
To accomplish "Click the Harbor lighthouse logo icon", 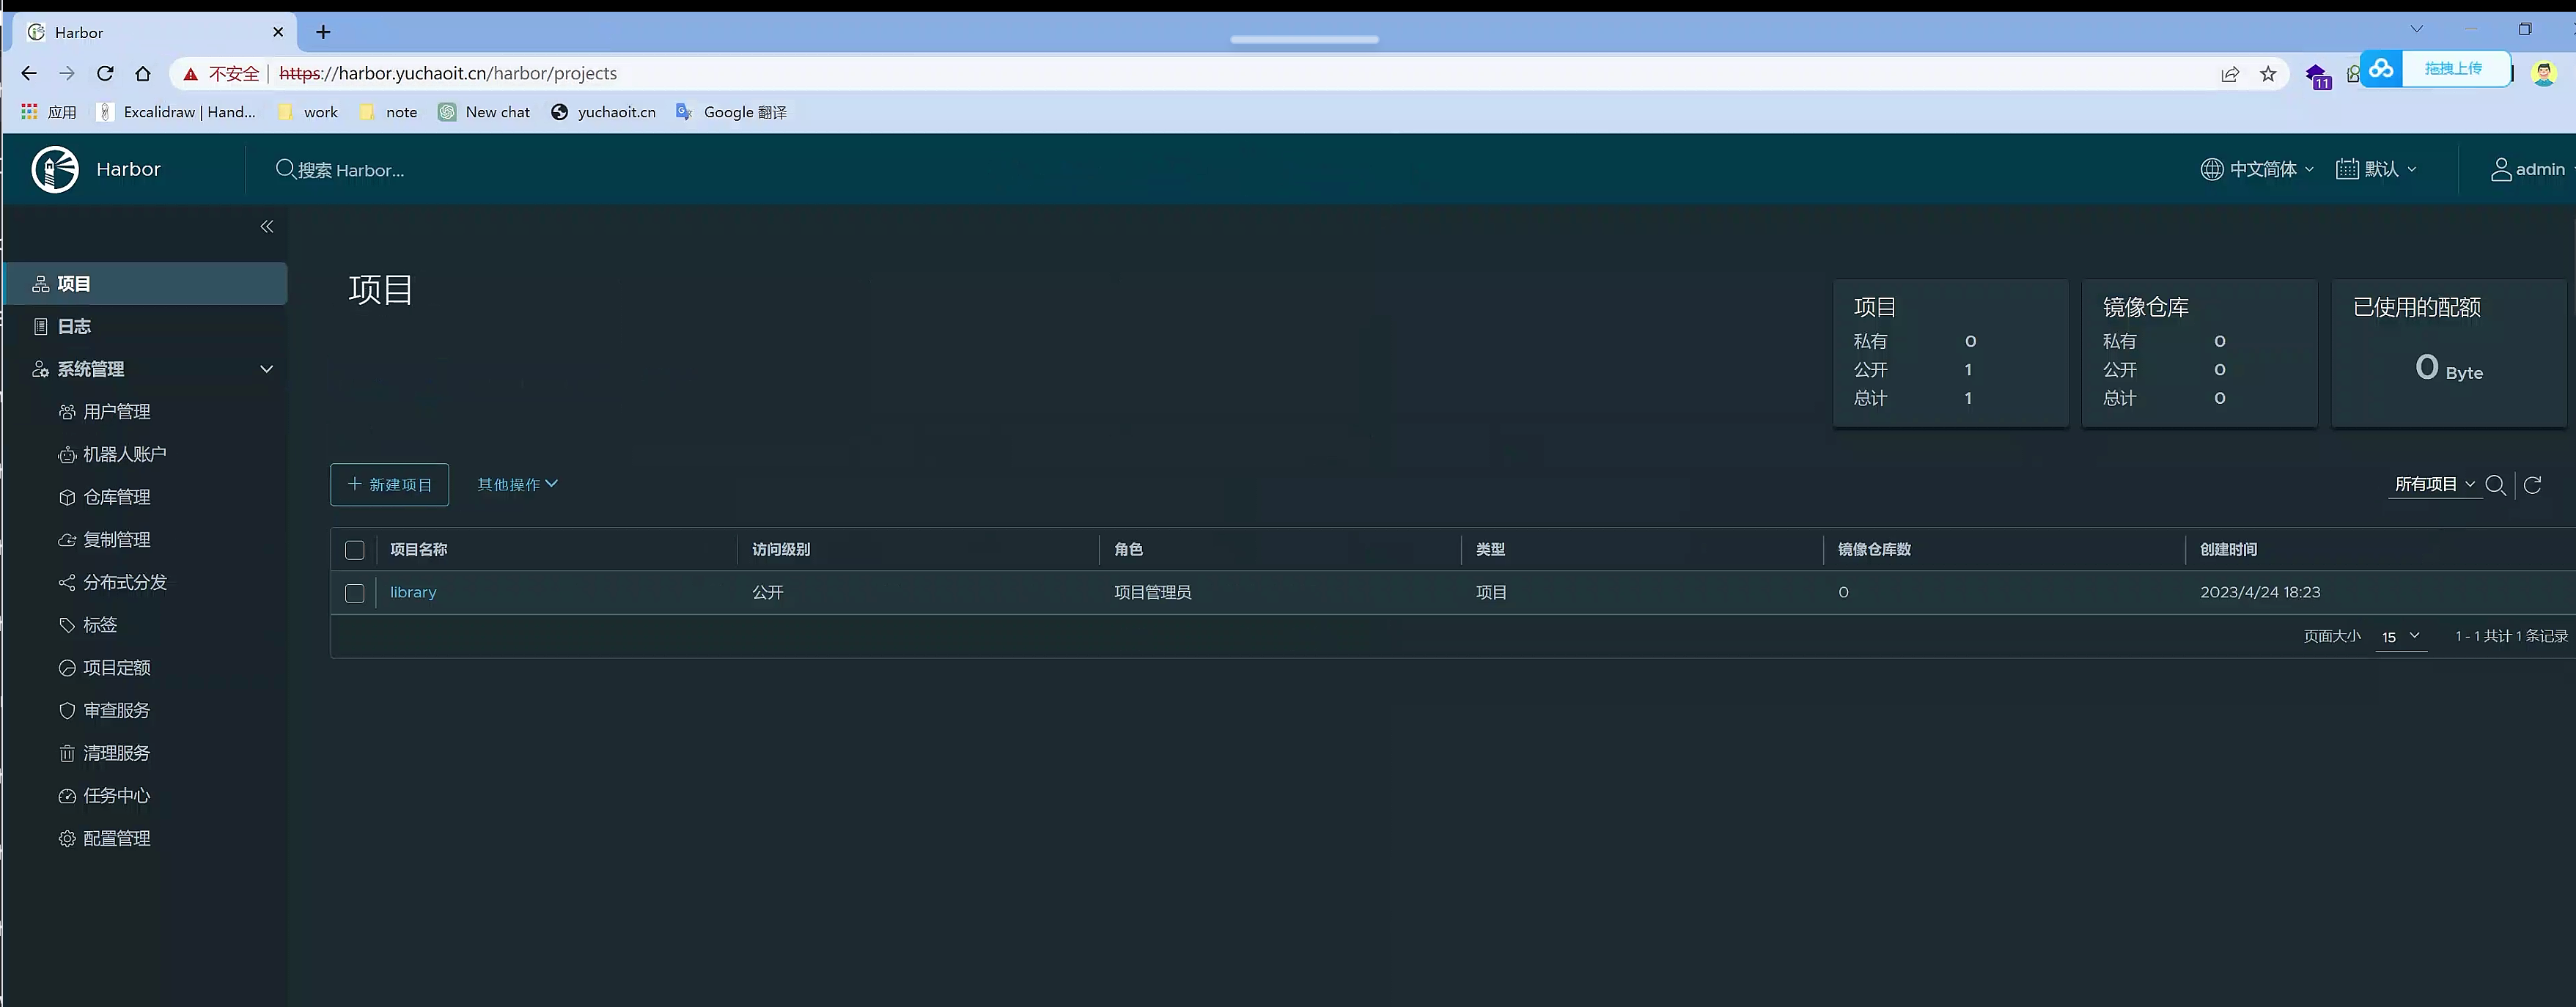I will (x=55, y=169).
